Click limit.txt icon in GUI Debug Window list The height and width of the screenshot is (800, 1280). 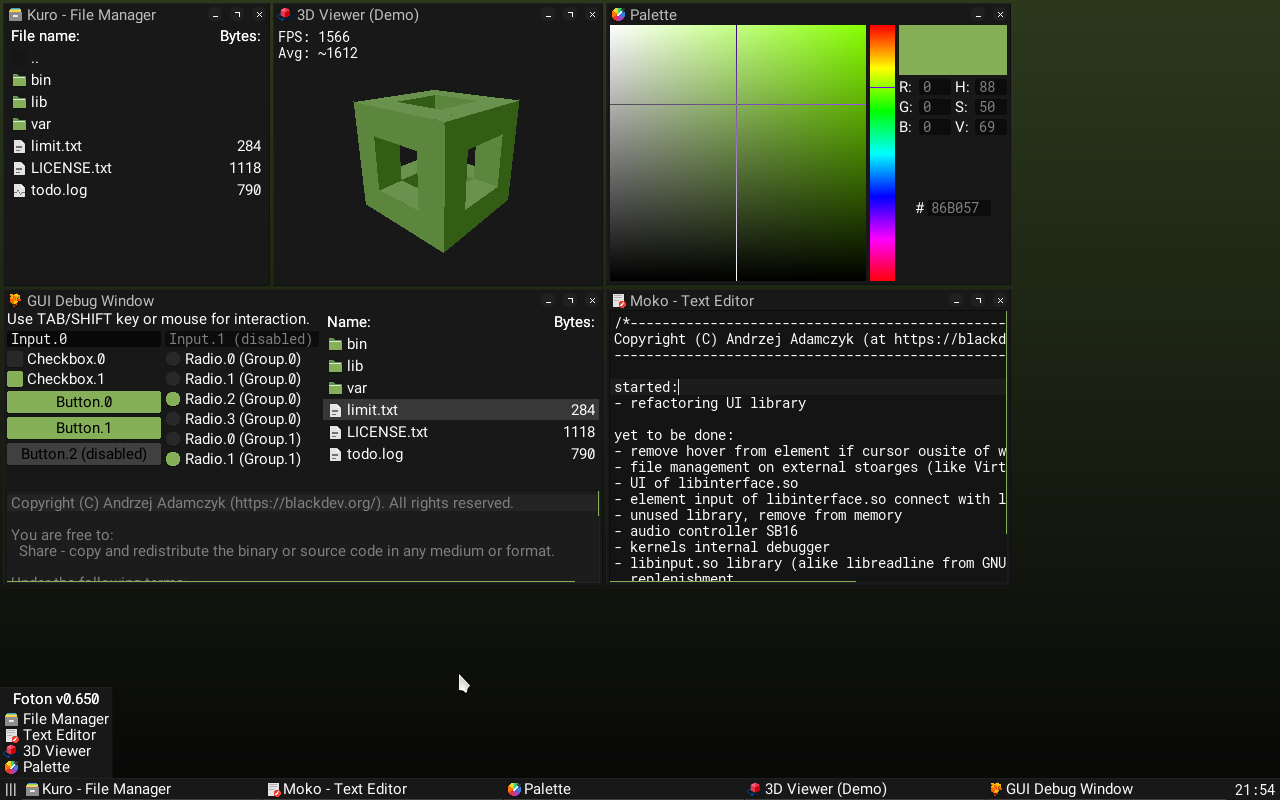336,410
